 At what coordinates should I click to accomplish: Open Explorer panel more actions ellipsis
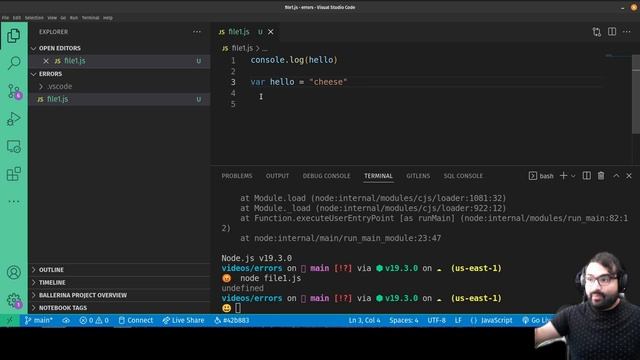pyautogui.click(x=197, y=32)
